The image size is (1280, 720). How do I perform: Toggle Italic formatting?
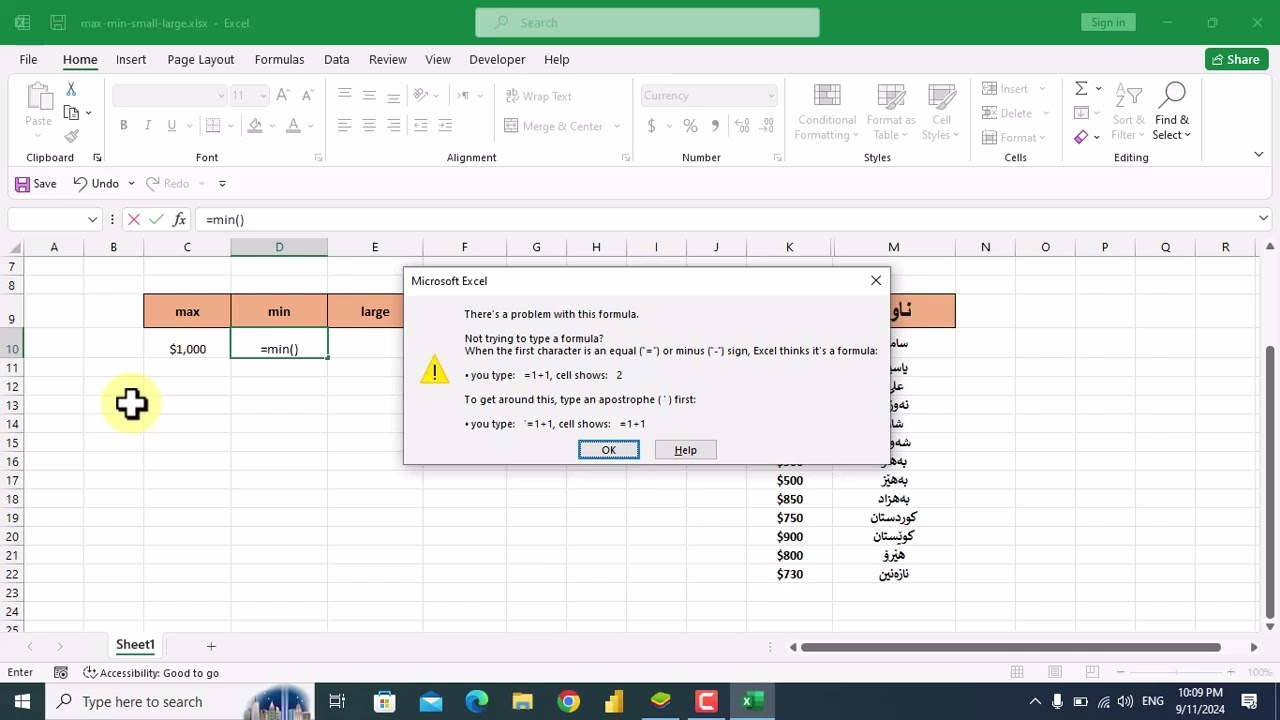pyautogui.click(x=147, y=126)
